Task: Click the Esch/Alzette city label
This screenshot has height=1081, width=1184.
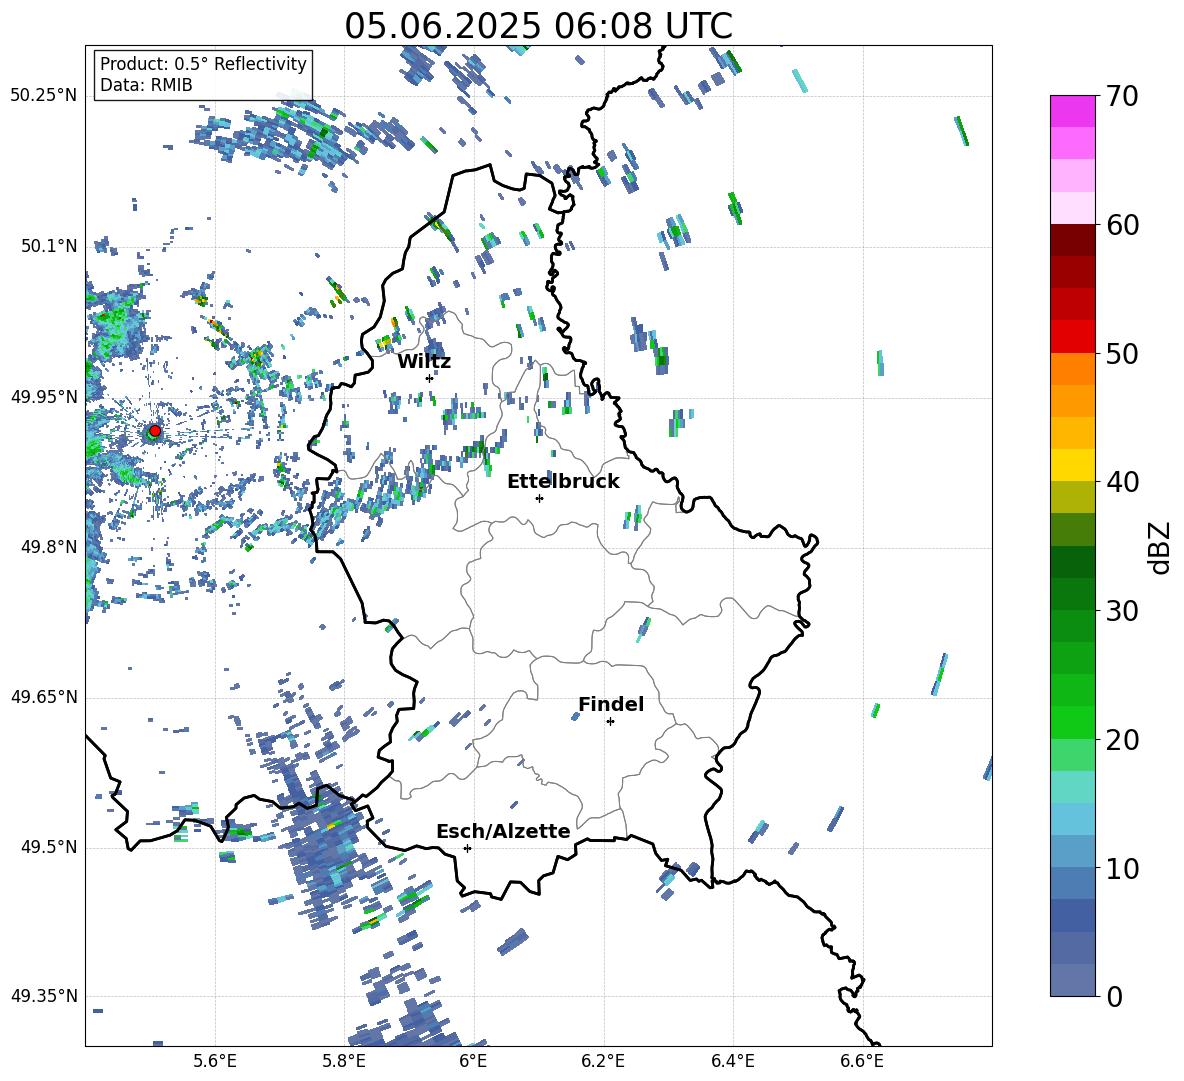Action: (503, 832)
